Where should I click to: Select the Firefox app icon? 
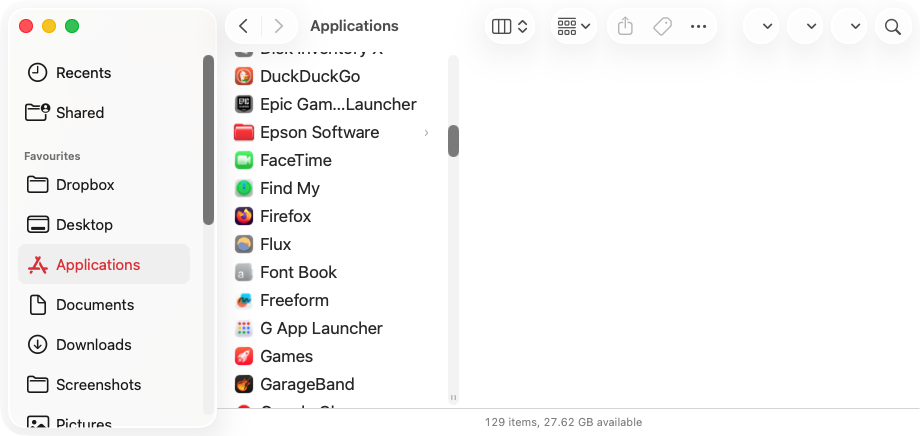click(x=243, y=217)
